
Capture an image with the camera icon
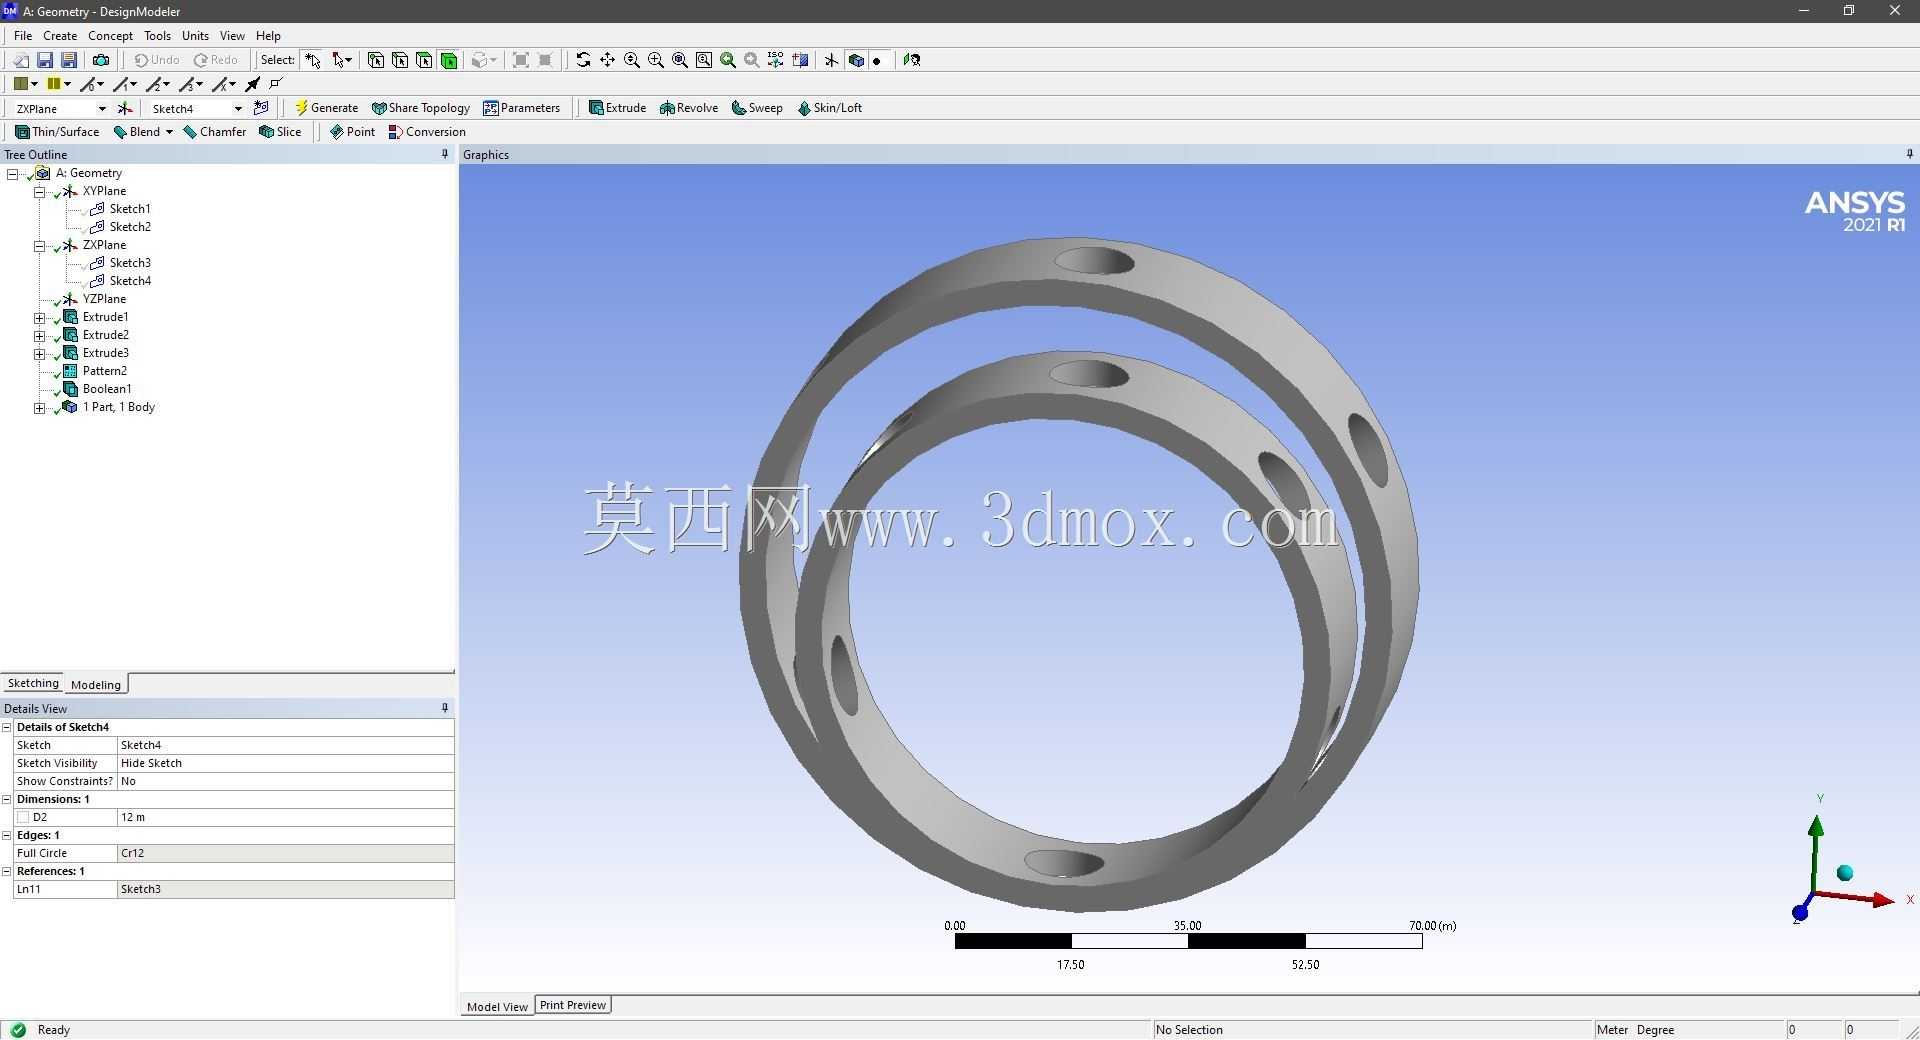(x=100, y=60)
